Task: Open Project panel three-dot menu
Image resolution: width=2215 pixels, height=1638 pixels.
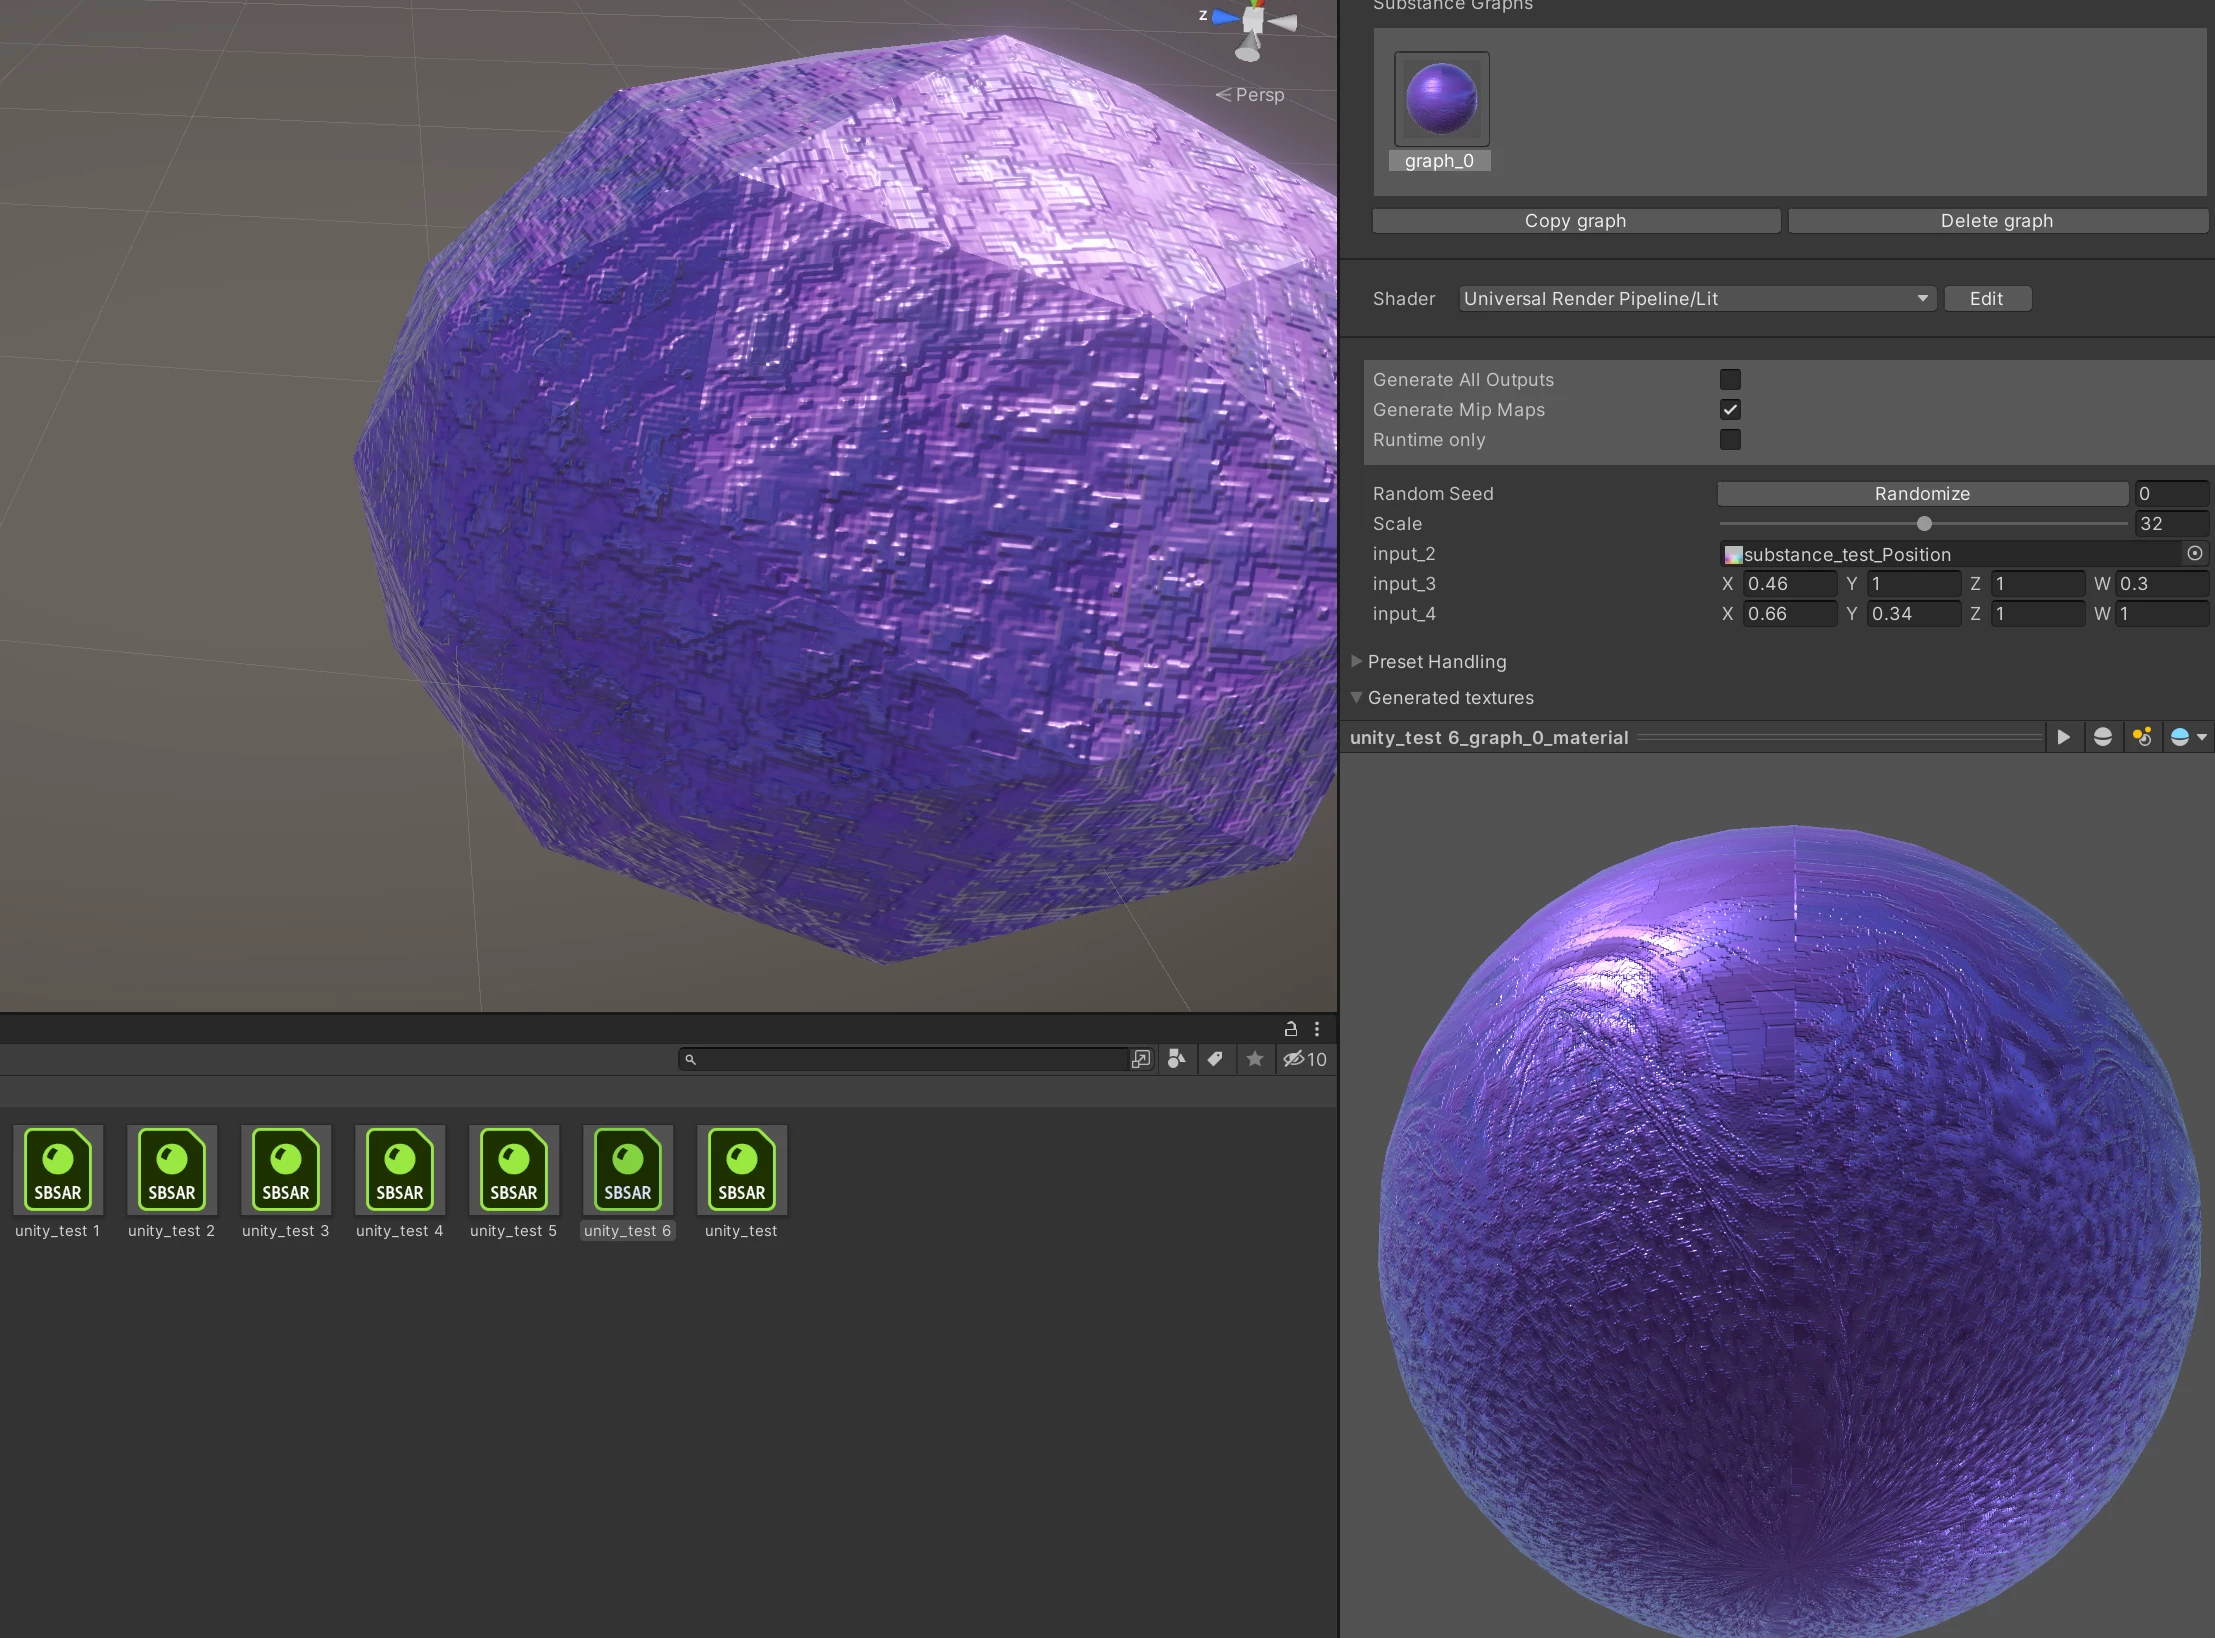Action: pyautogui.click(x=1317, y=1028)
